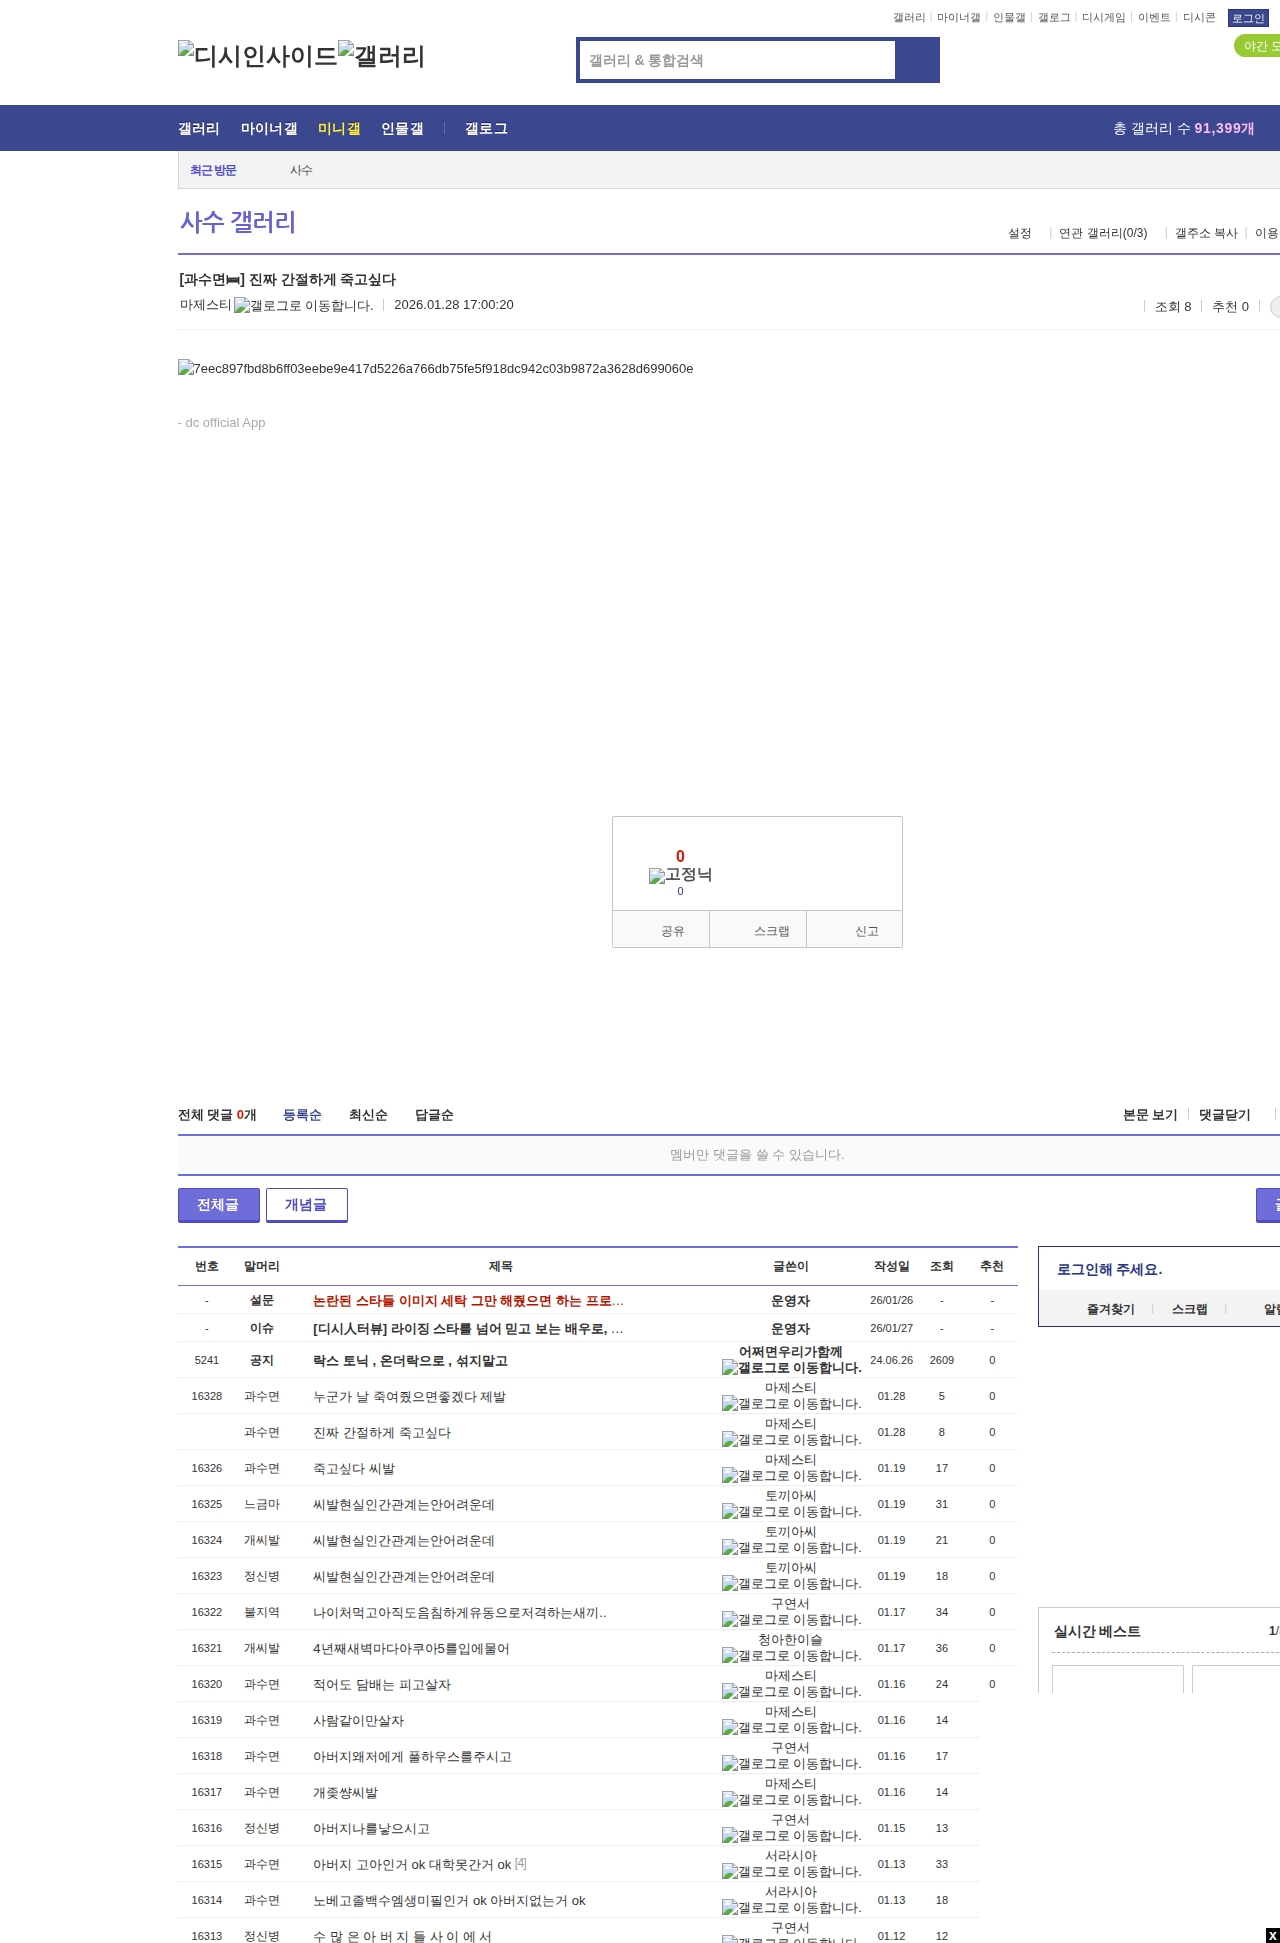Click the 고정닉 recommend icon in vote box

[x=680, y=875]
